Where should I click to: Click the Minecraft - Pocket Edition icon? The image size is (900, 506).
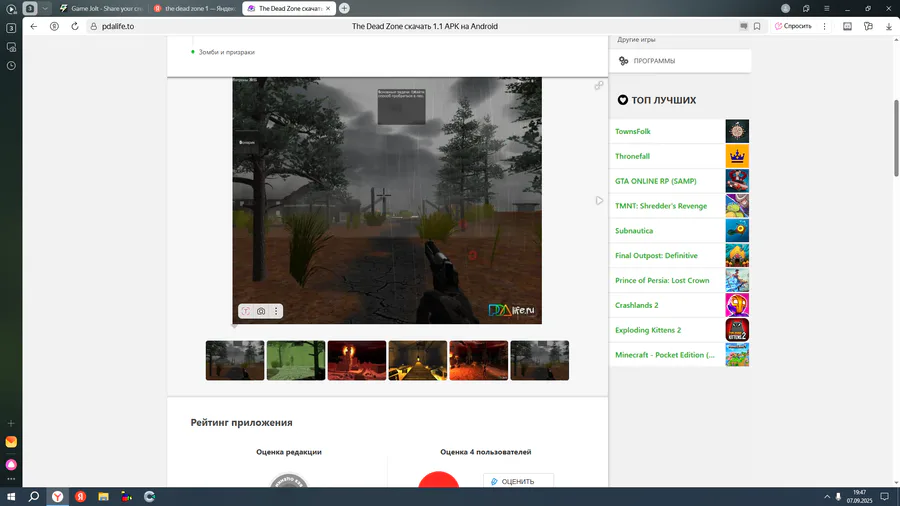[737, 355]
